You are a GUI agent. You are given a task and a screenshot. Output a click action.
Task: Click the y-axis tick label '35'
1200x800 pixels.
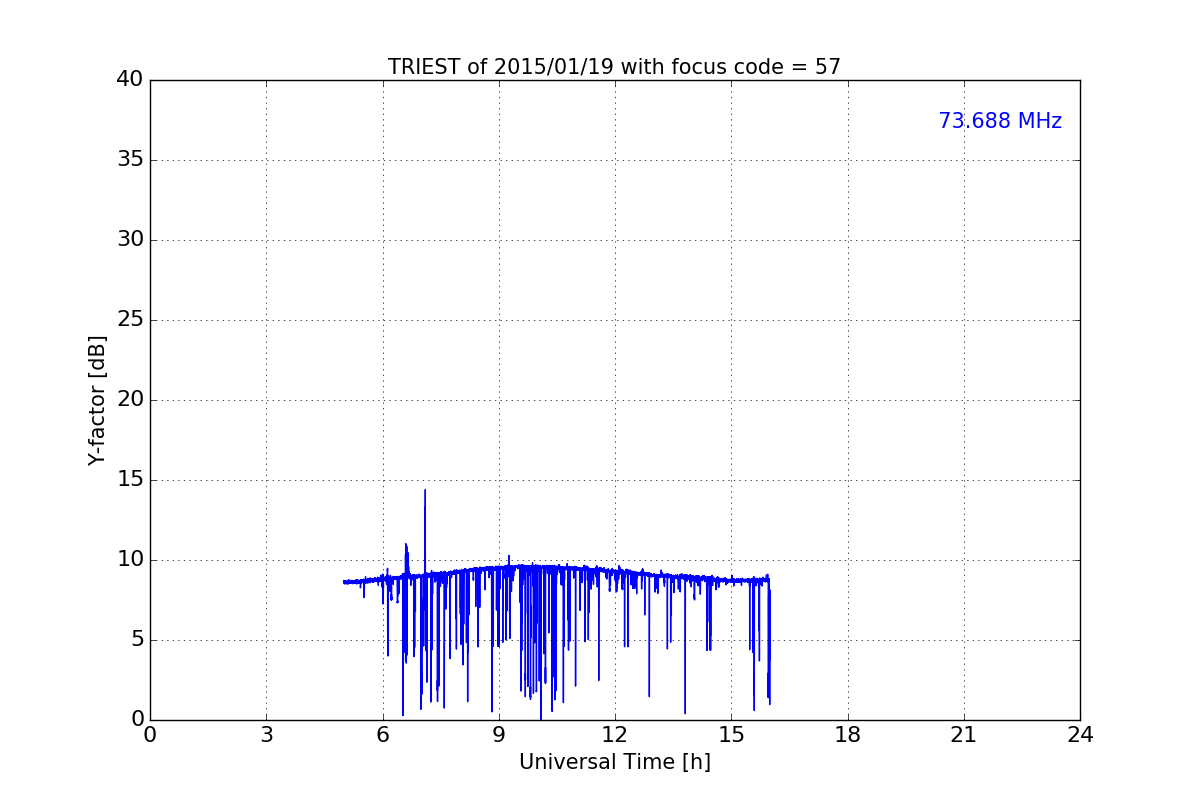[x=130, y=160]
